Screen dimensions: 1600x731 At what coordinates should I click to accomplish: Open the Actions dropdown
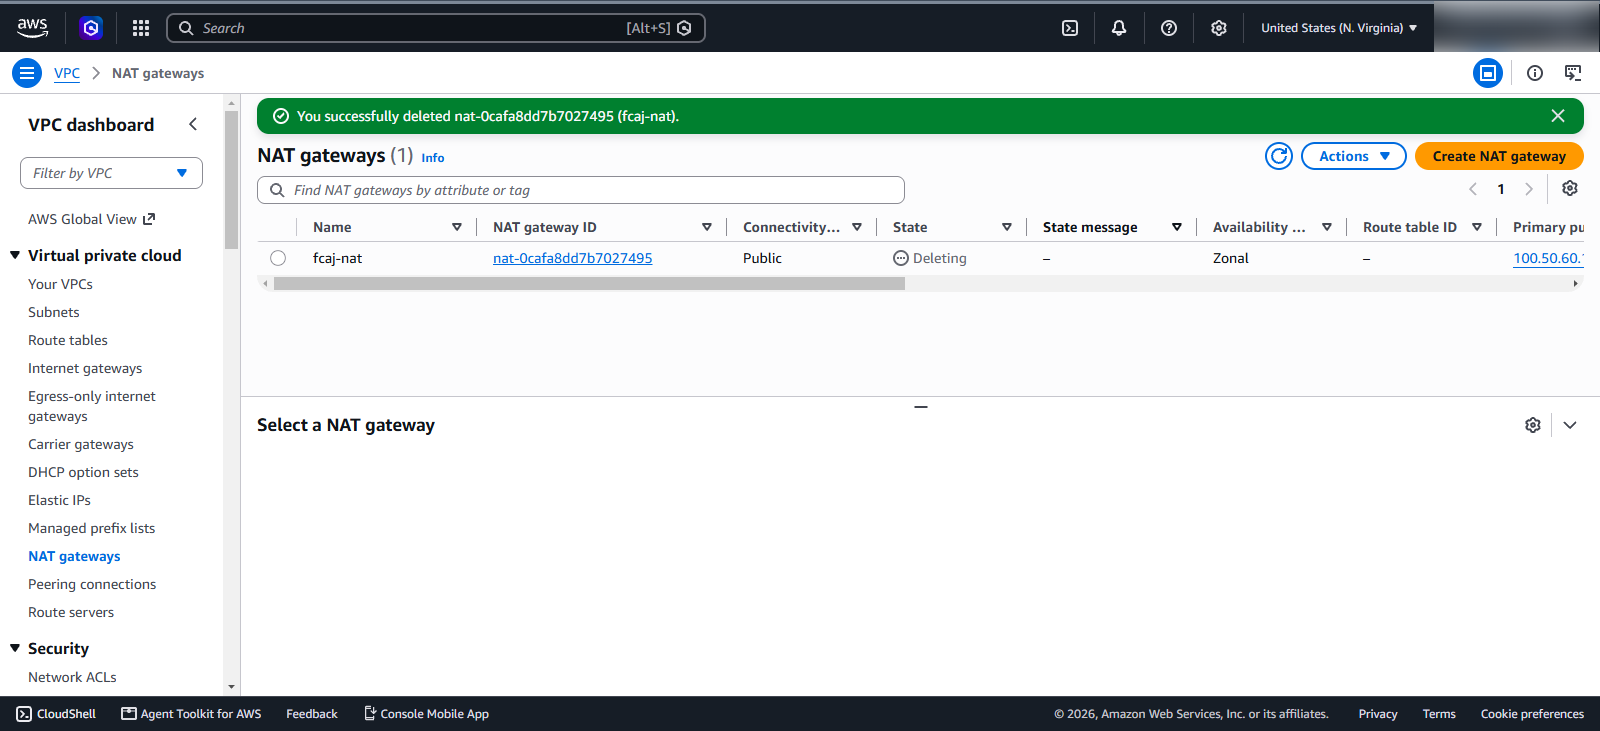[x=1354, y=156]
